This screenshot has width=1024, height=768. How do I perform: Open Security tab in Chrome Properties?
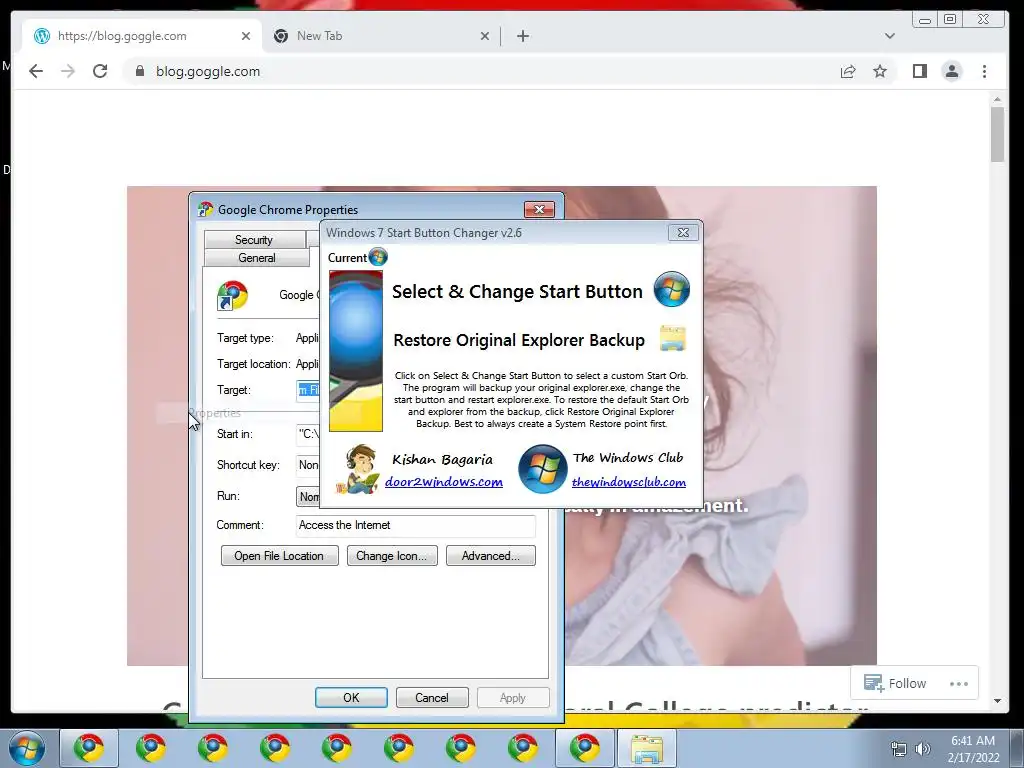pos(254,240)
